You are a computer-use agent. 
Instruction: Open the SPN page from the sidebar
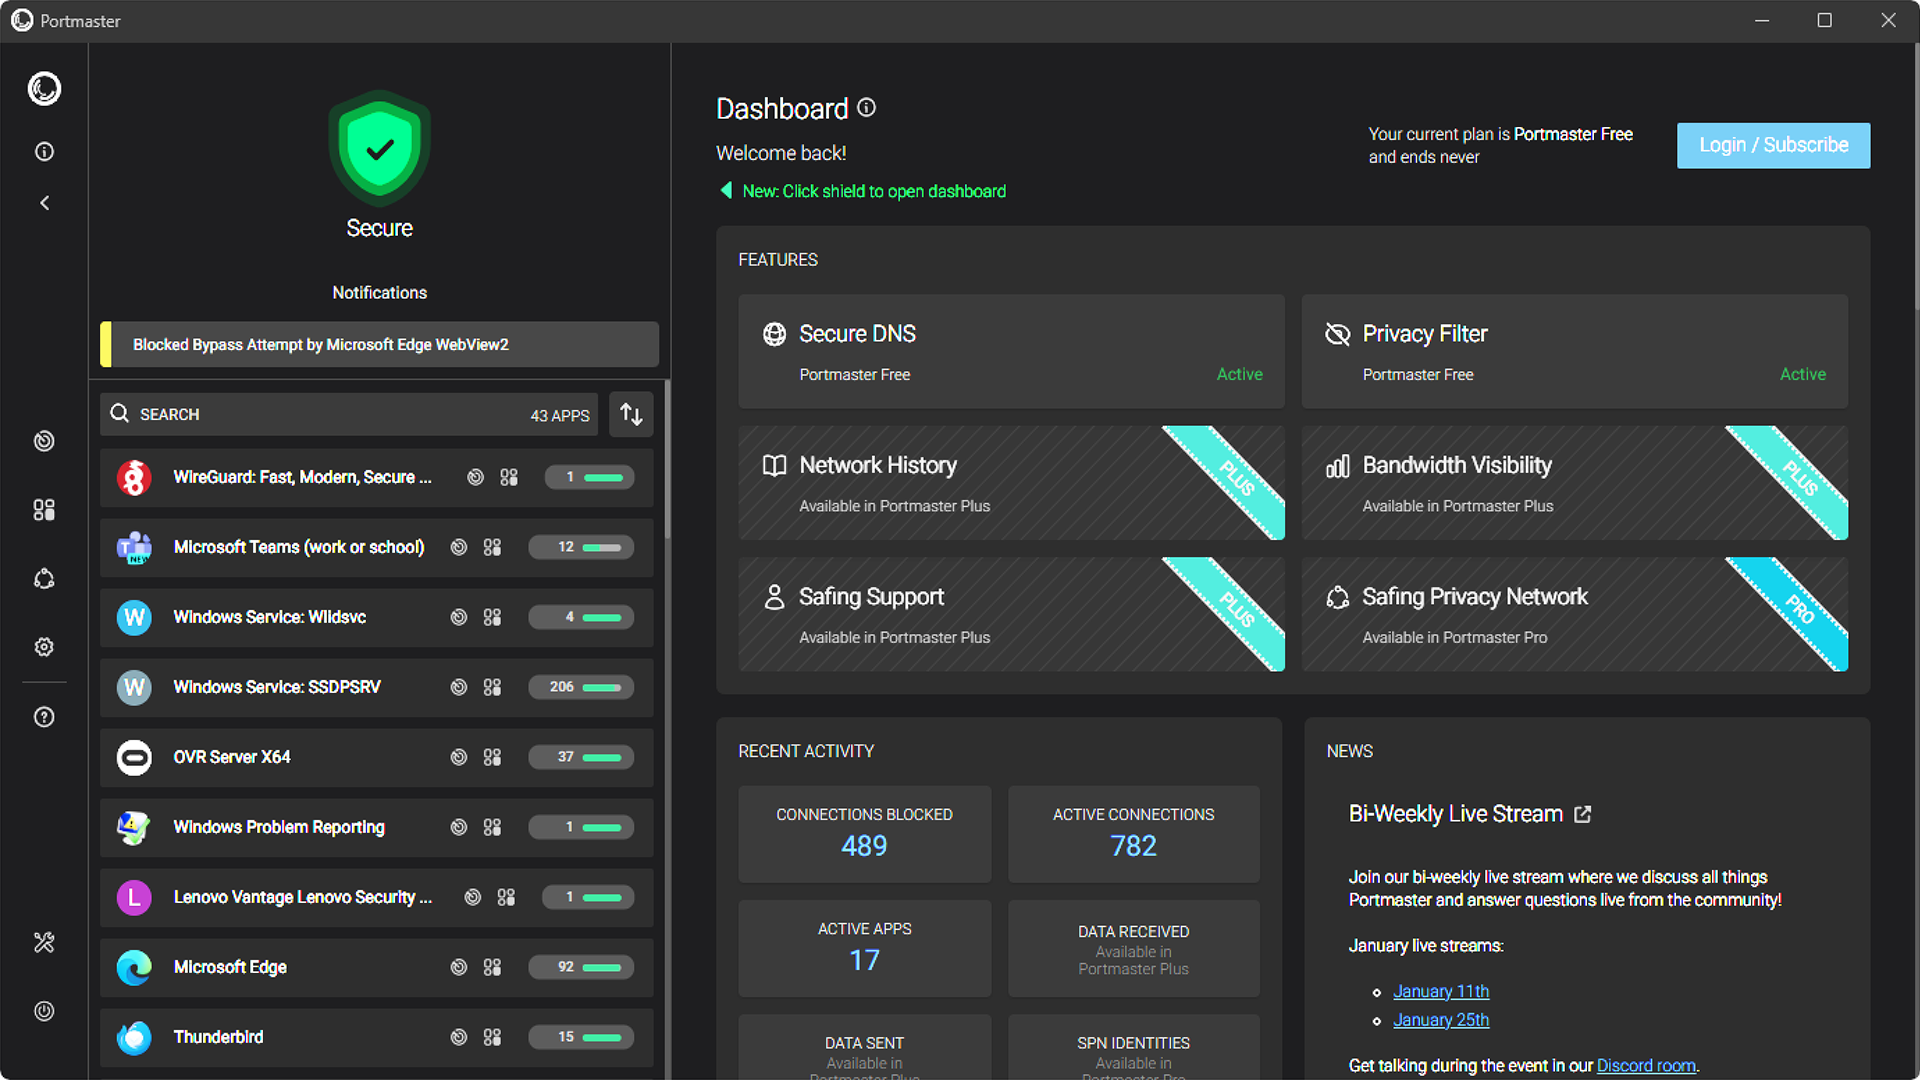[x=44, y=579]
